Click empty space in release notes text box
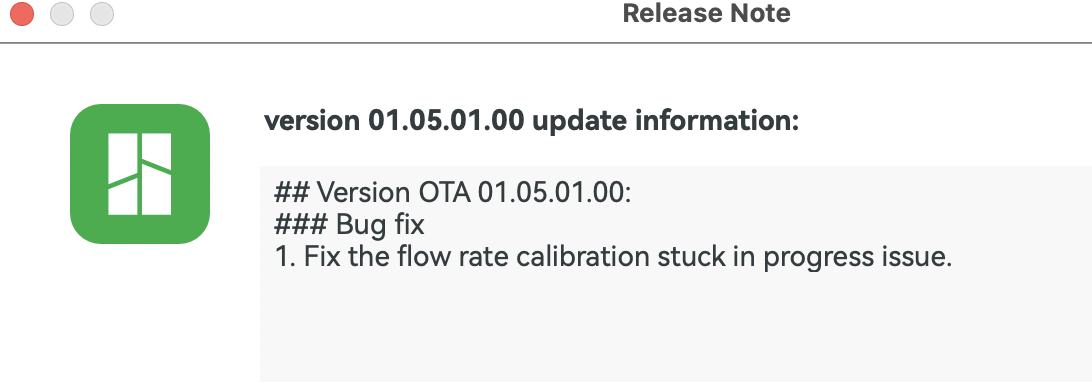Image resolution: width=1092 pixels, height=382 pixels. pyautogui.click(x=676, y=327)
